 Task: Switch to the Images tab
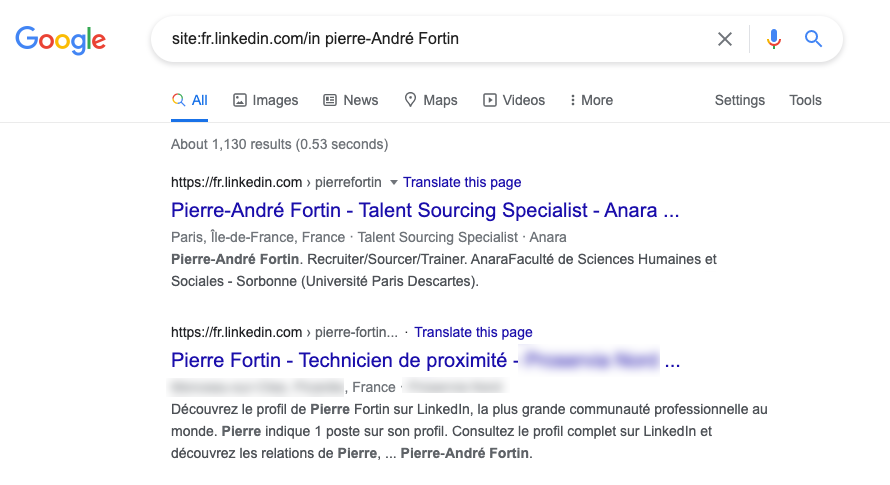[266, 101]
